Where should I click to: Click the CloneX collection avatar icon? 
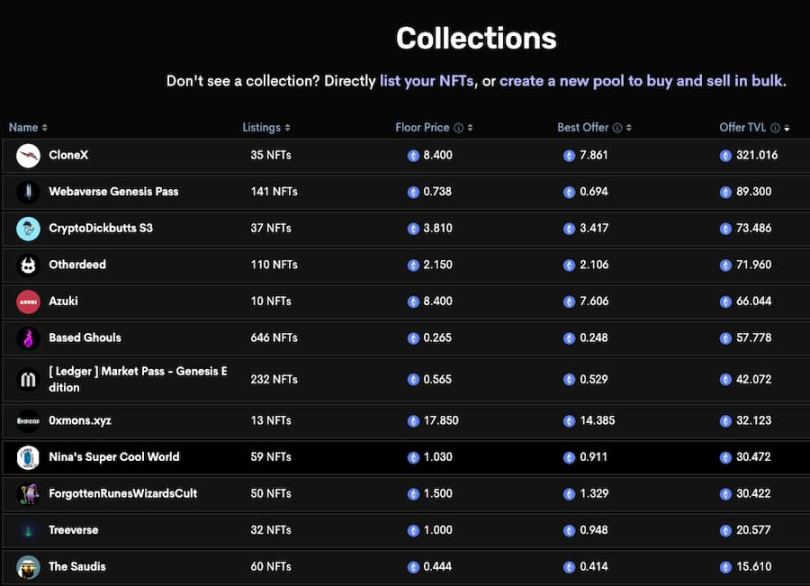[28, 155]
